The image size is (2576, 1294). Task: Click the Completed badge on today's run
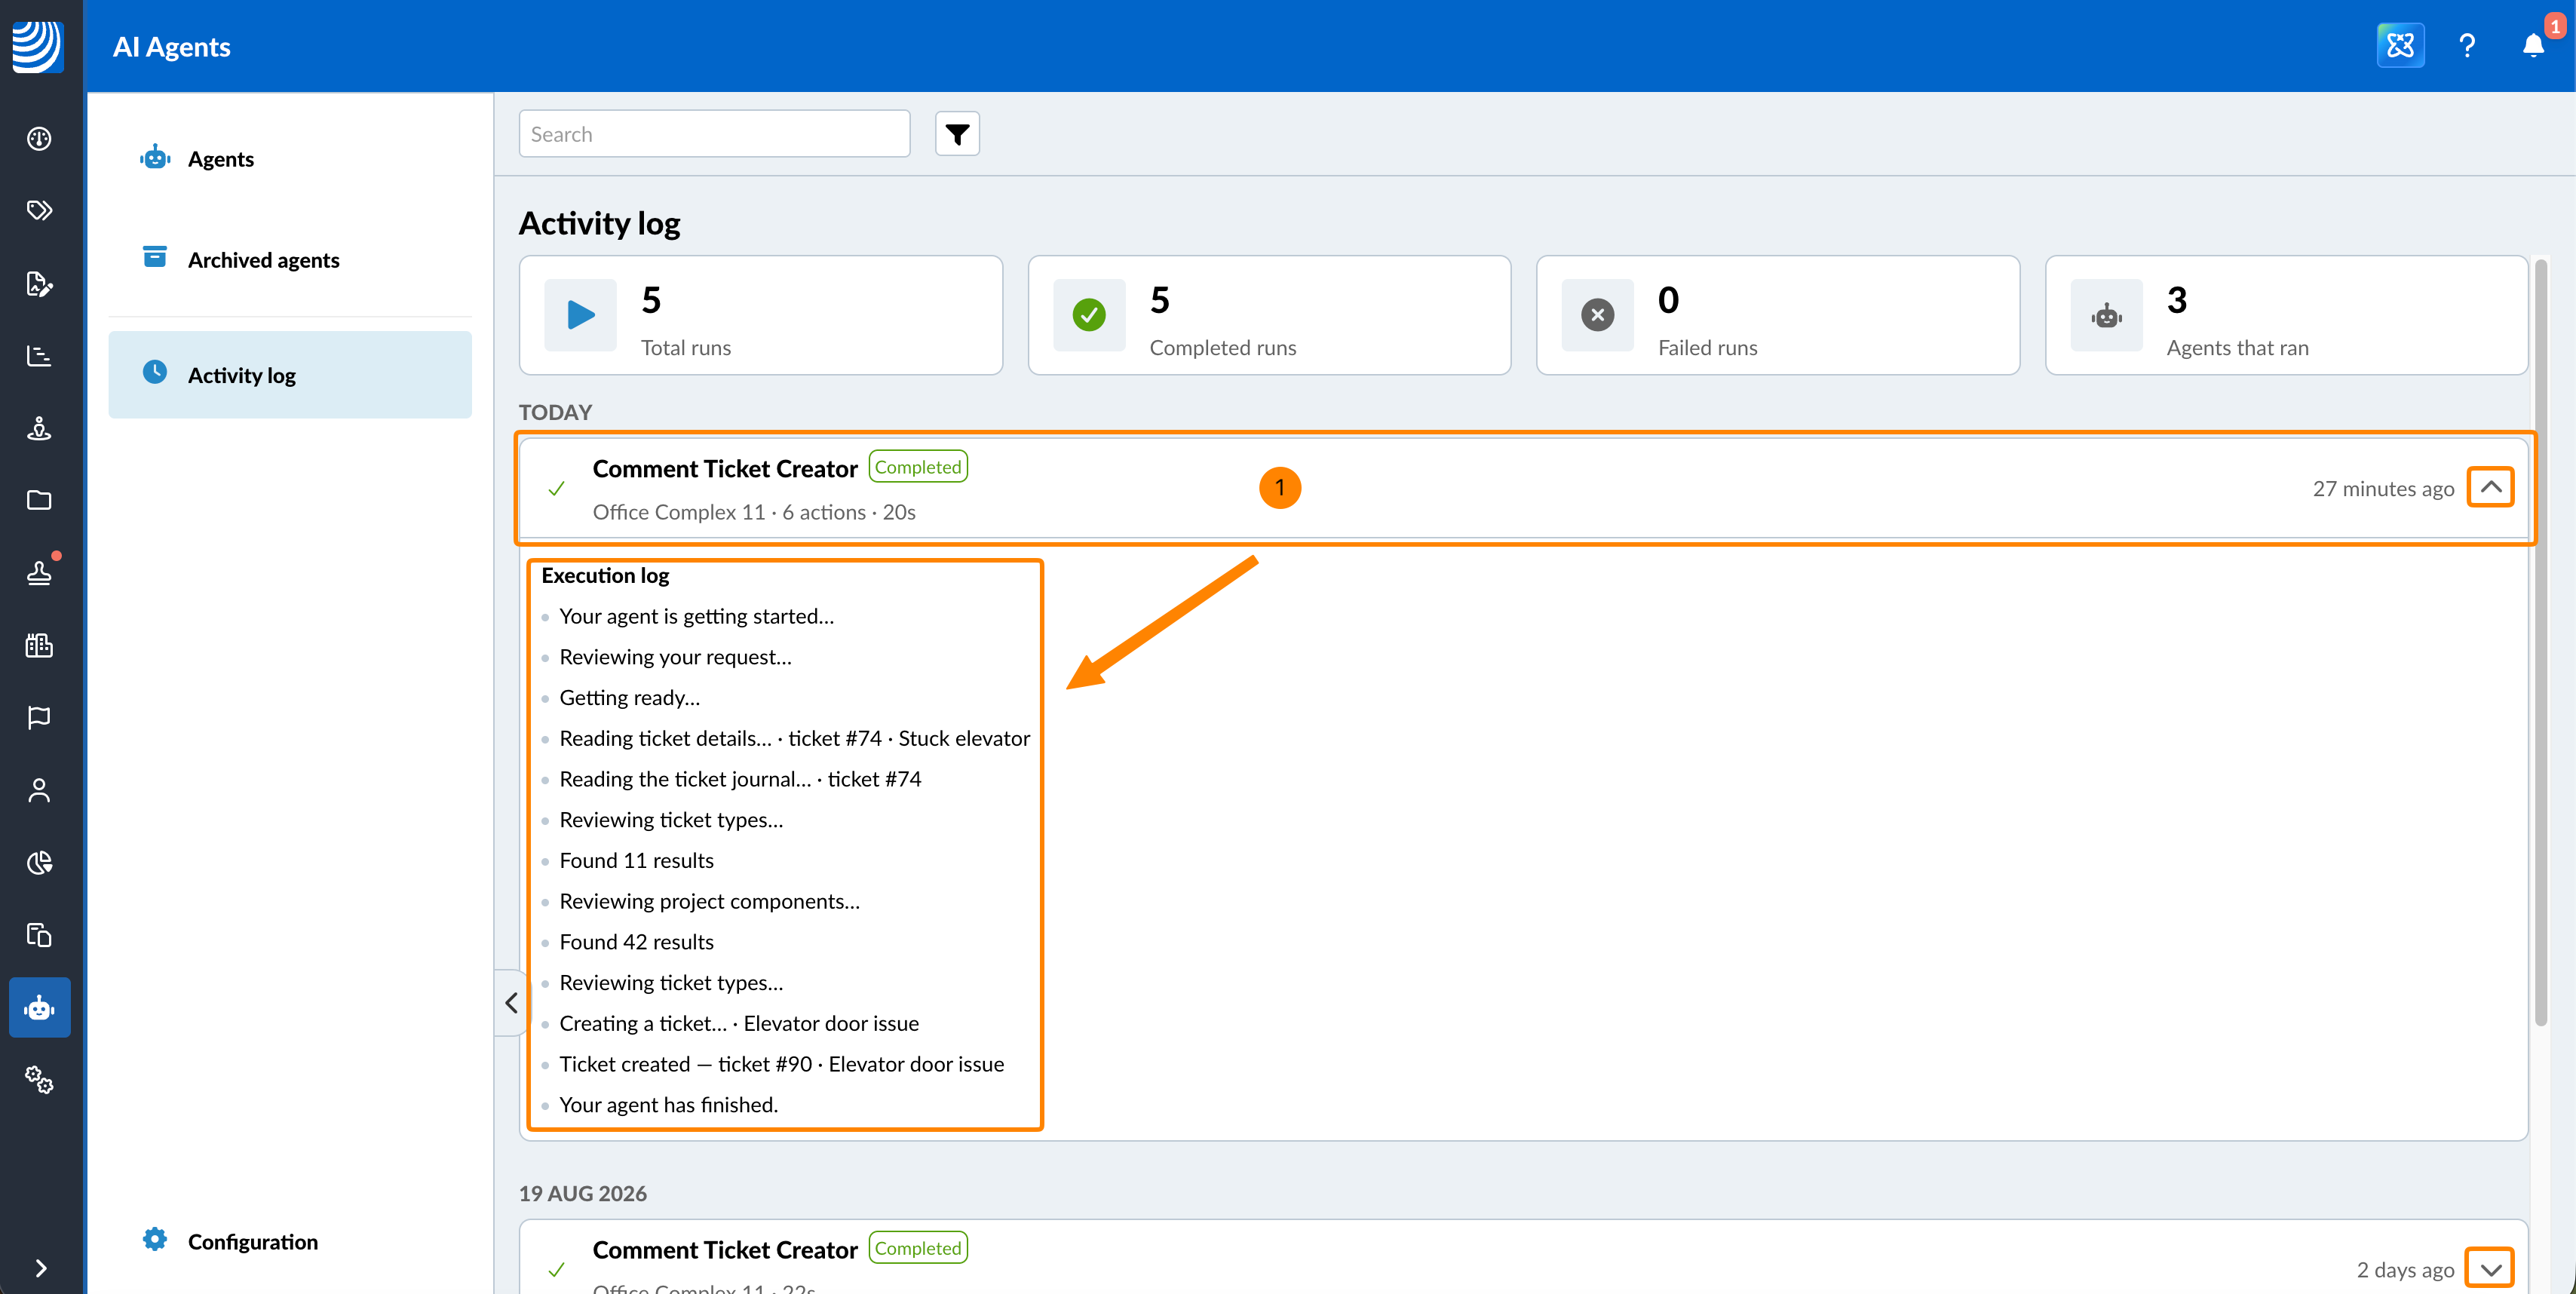click(918, 467)
